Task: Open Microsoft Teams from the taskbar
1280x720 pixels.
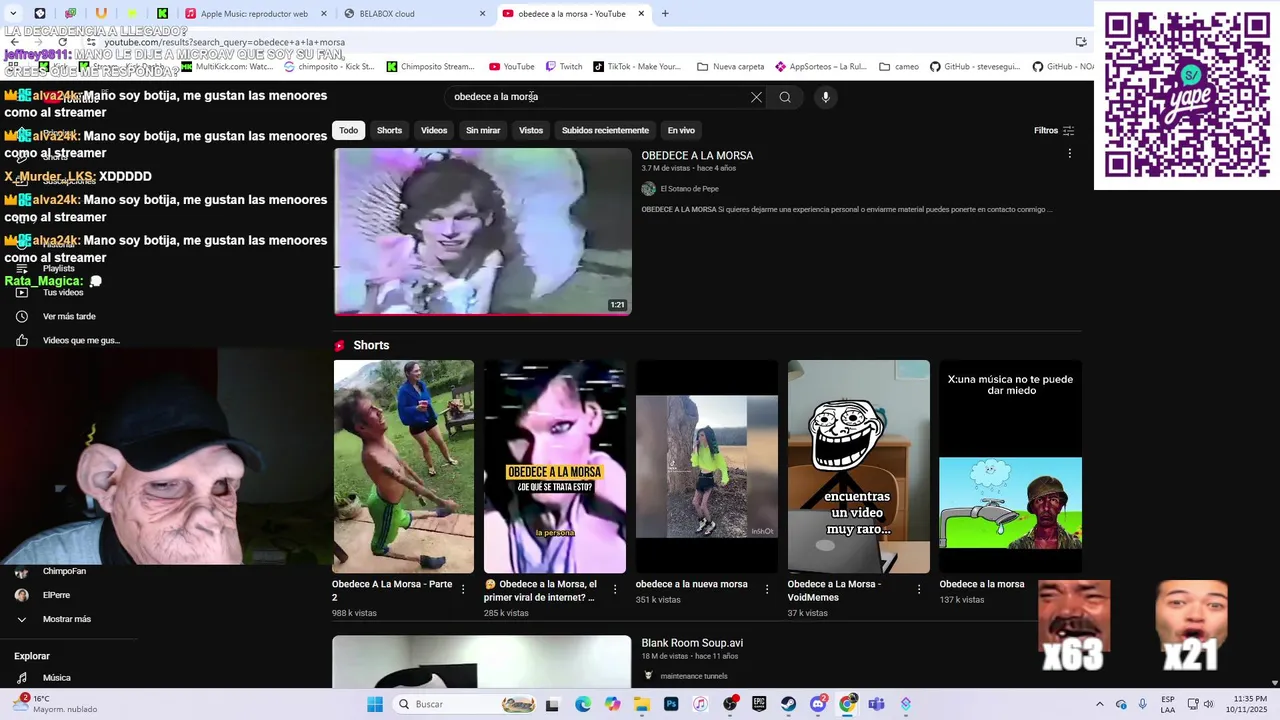Action: point(877,704)
